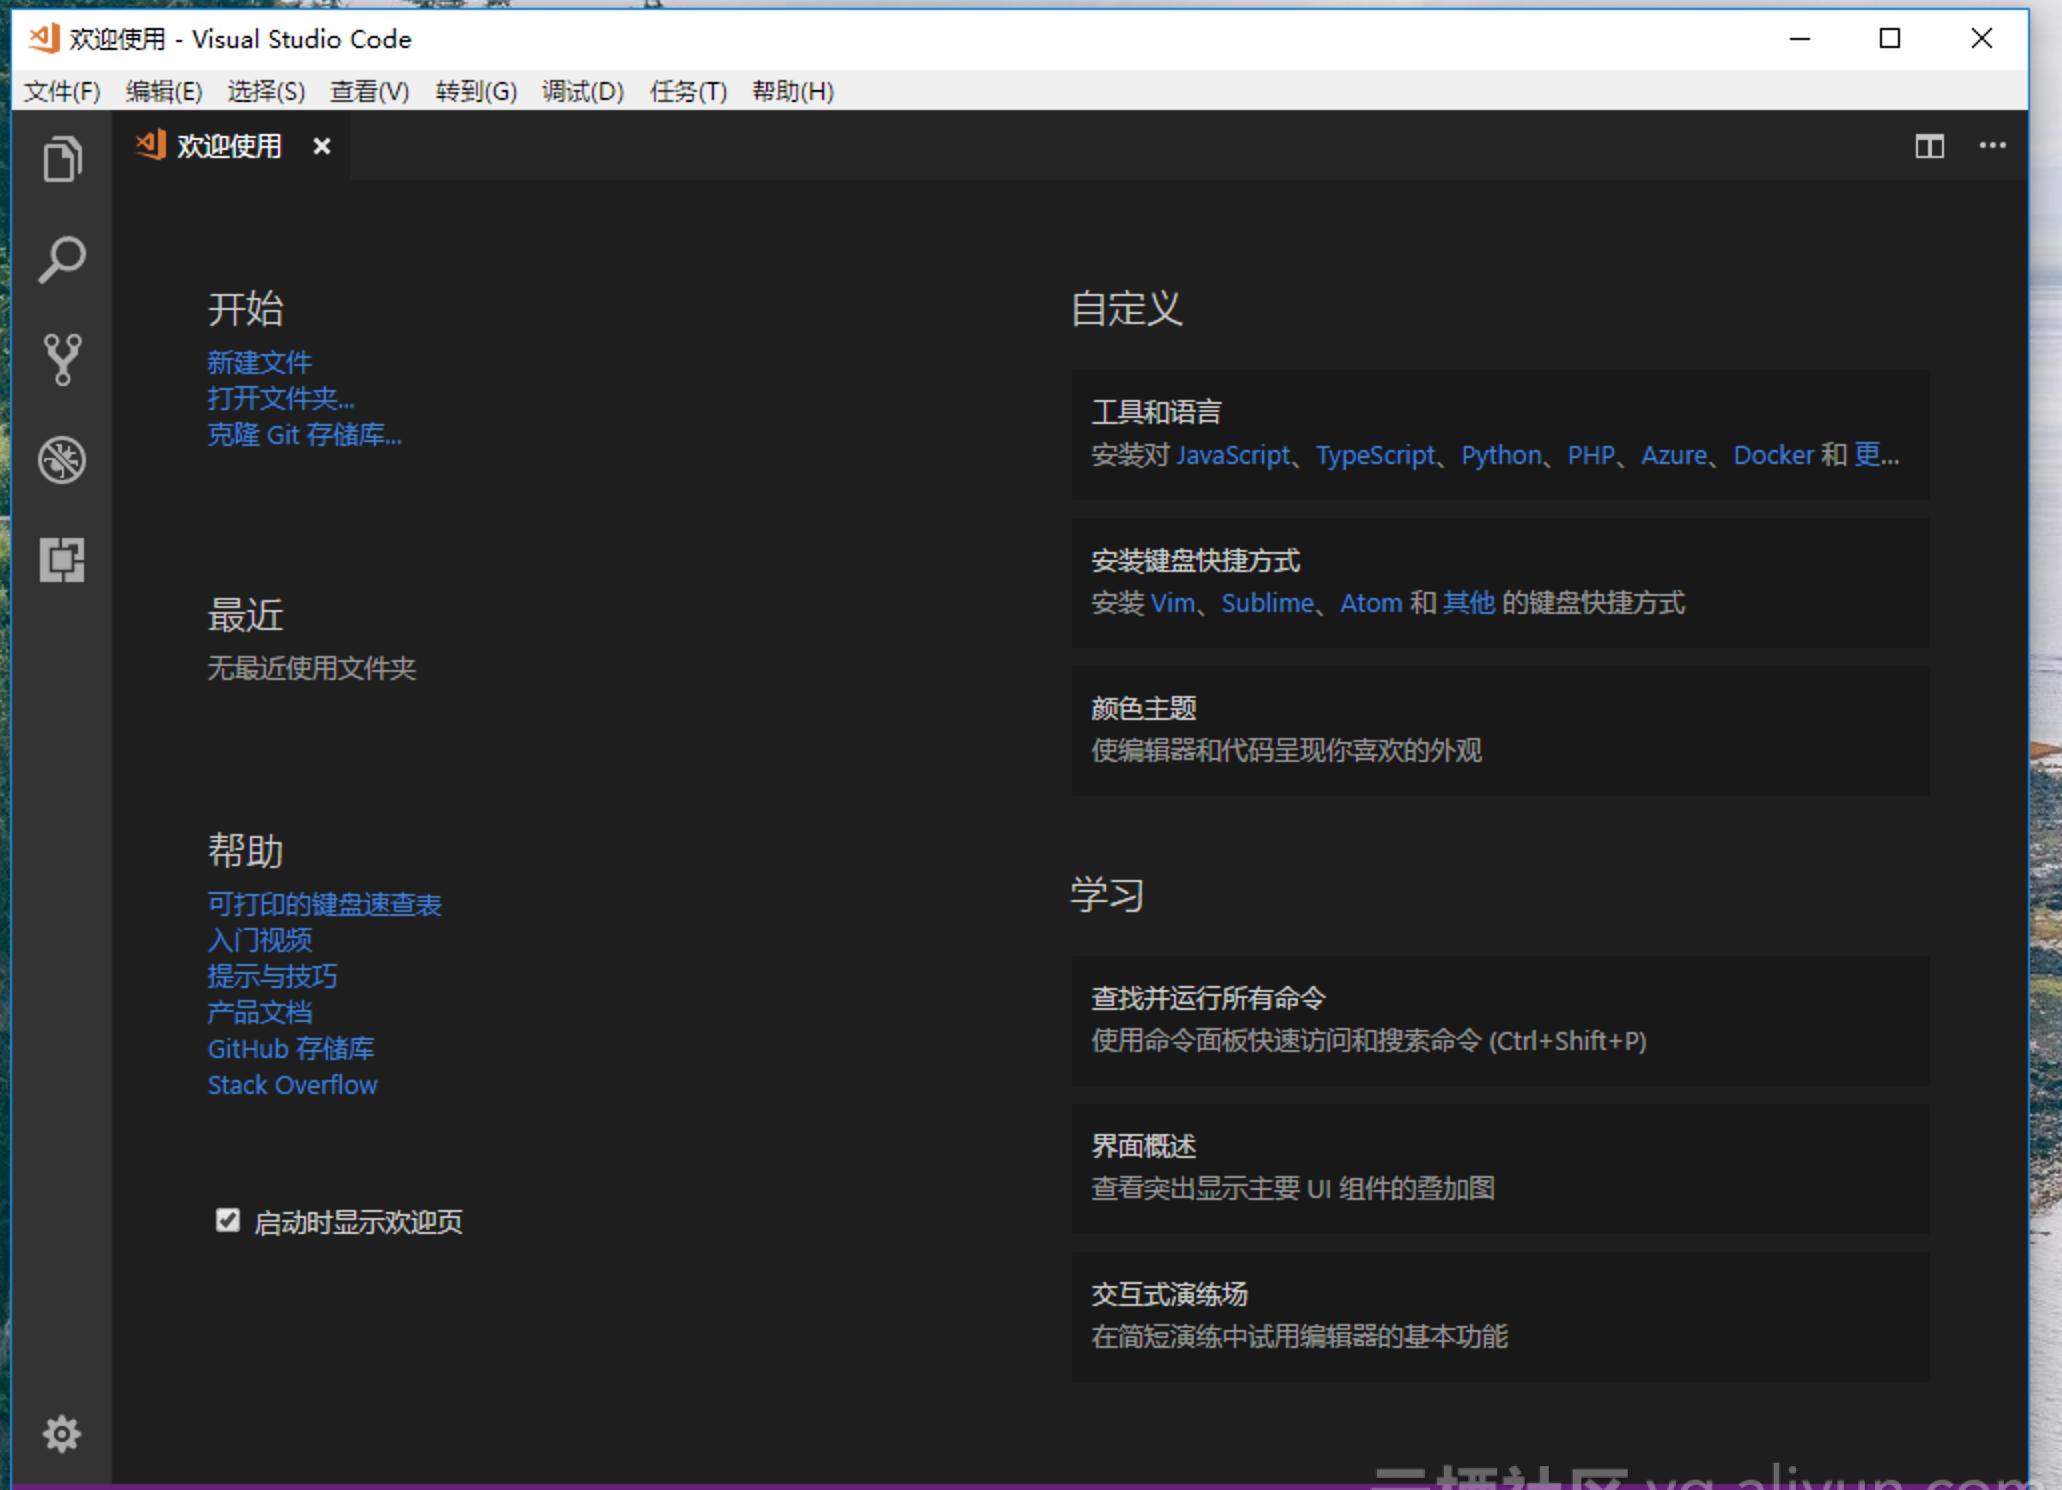Select the 欢迎使用 editor tab

[230, 146]
